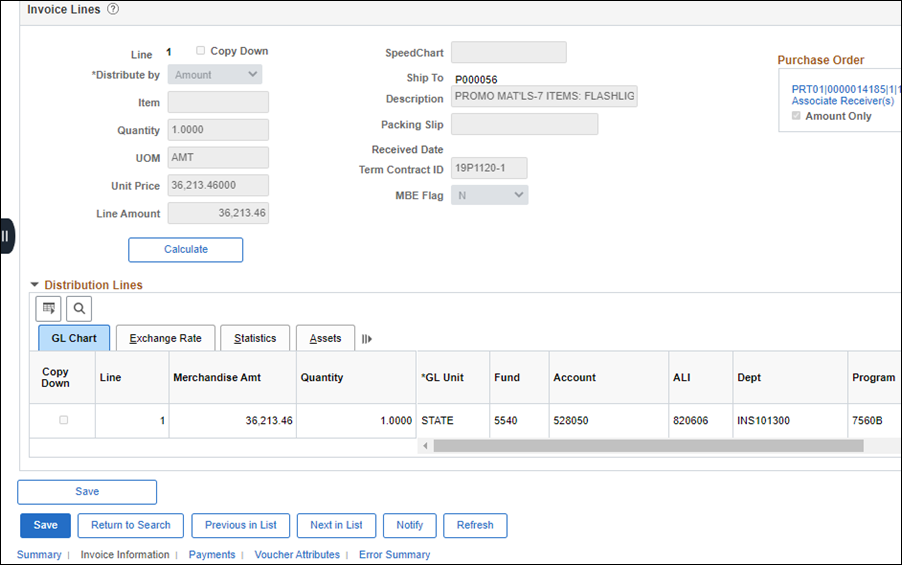Image resolution: width=902 pixels, height=565 pixels.
Task: Click the left sidebar collapse handle
Action: 6,236
